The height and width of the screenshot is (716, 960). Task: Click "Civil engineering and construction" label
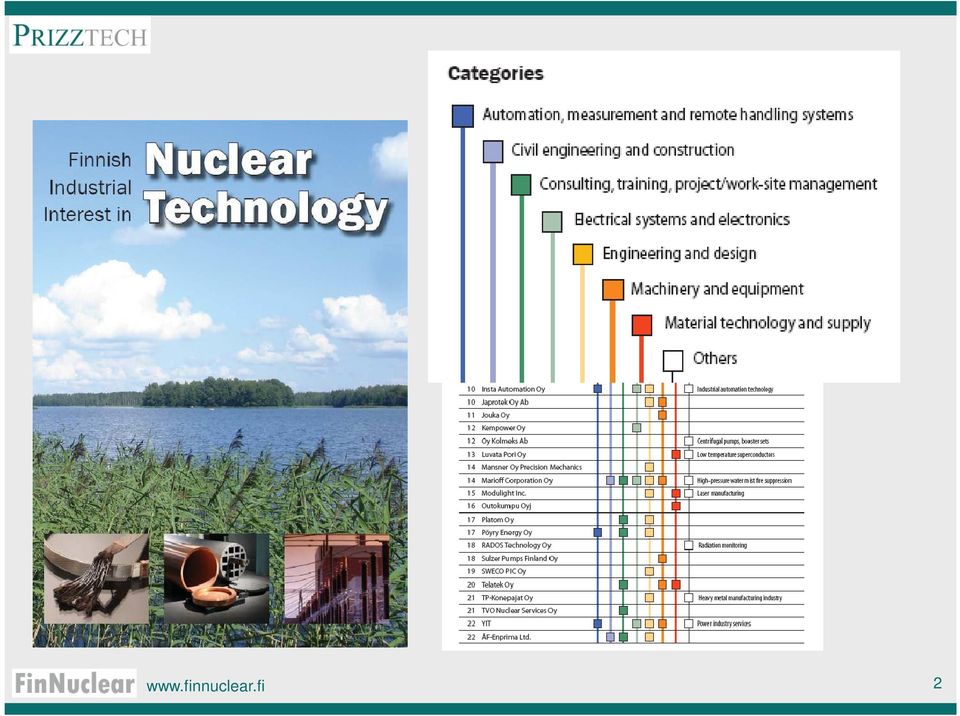(623, 150)
